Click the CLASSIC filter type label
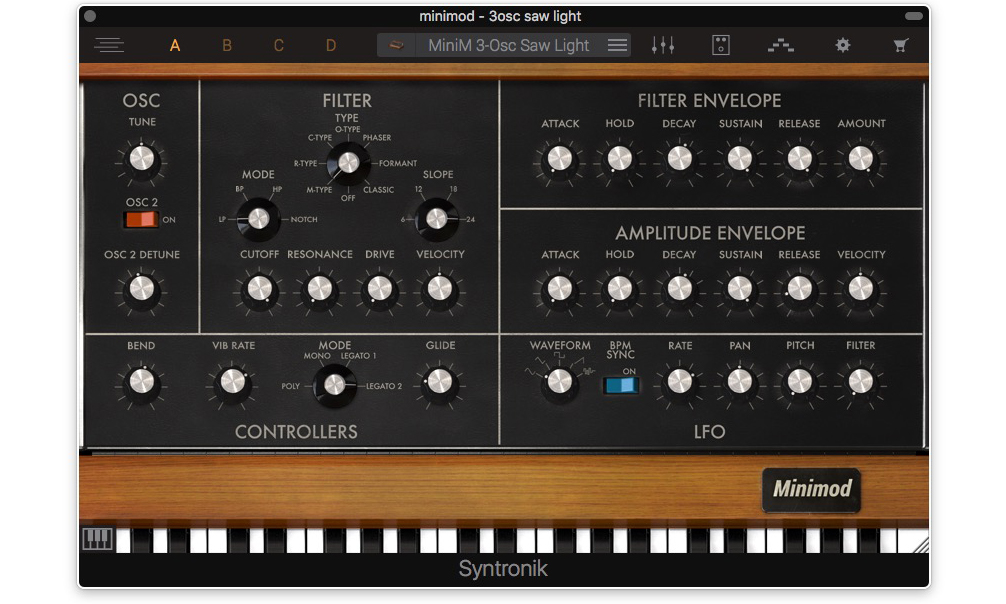 pyautogui.click(x=379, y=190)
